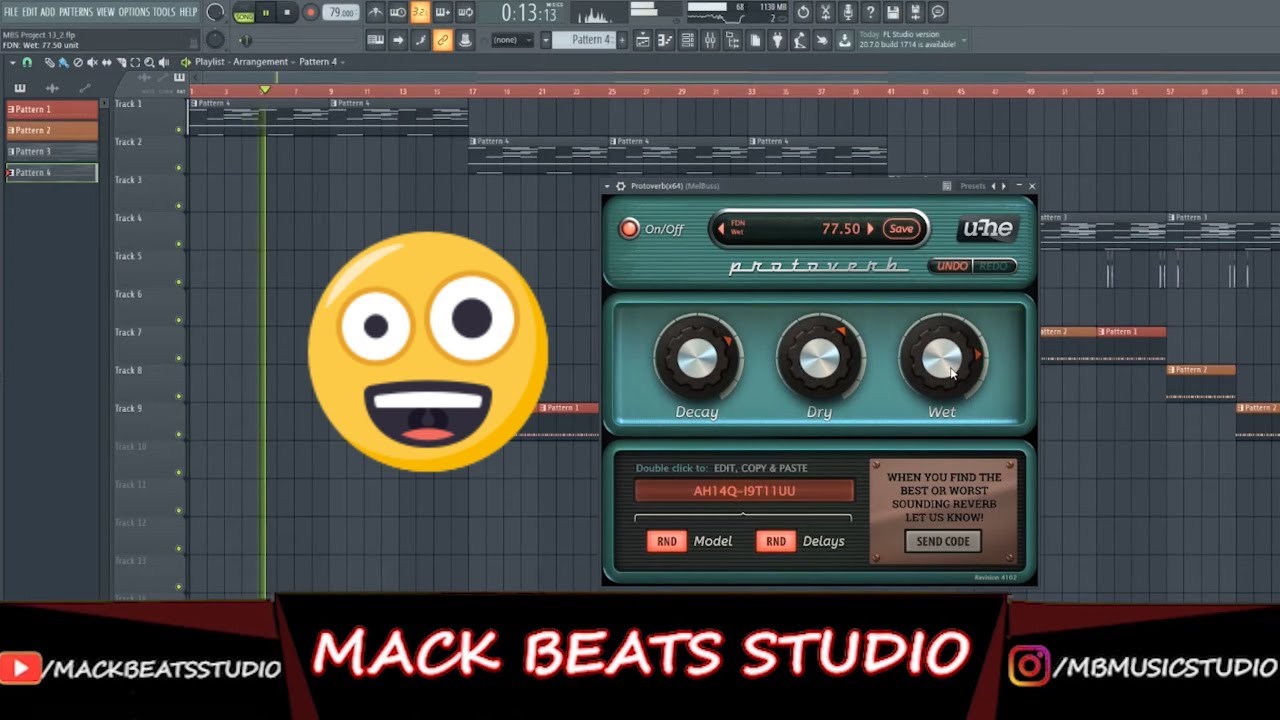Click the download update icon

[x=845, y=40]
